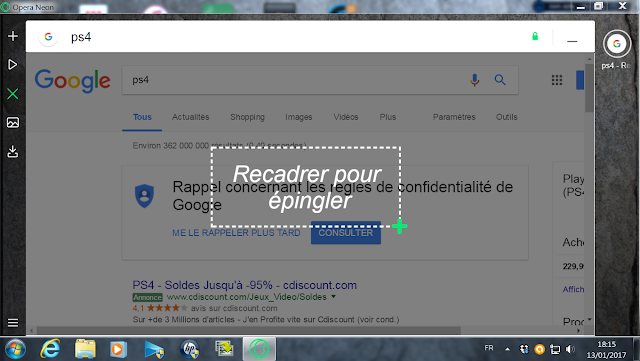Open the downloads sidebar icon
640x361 pixels.
[x=13, y=152]
